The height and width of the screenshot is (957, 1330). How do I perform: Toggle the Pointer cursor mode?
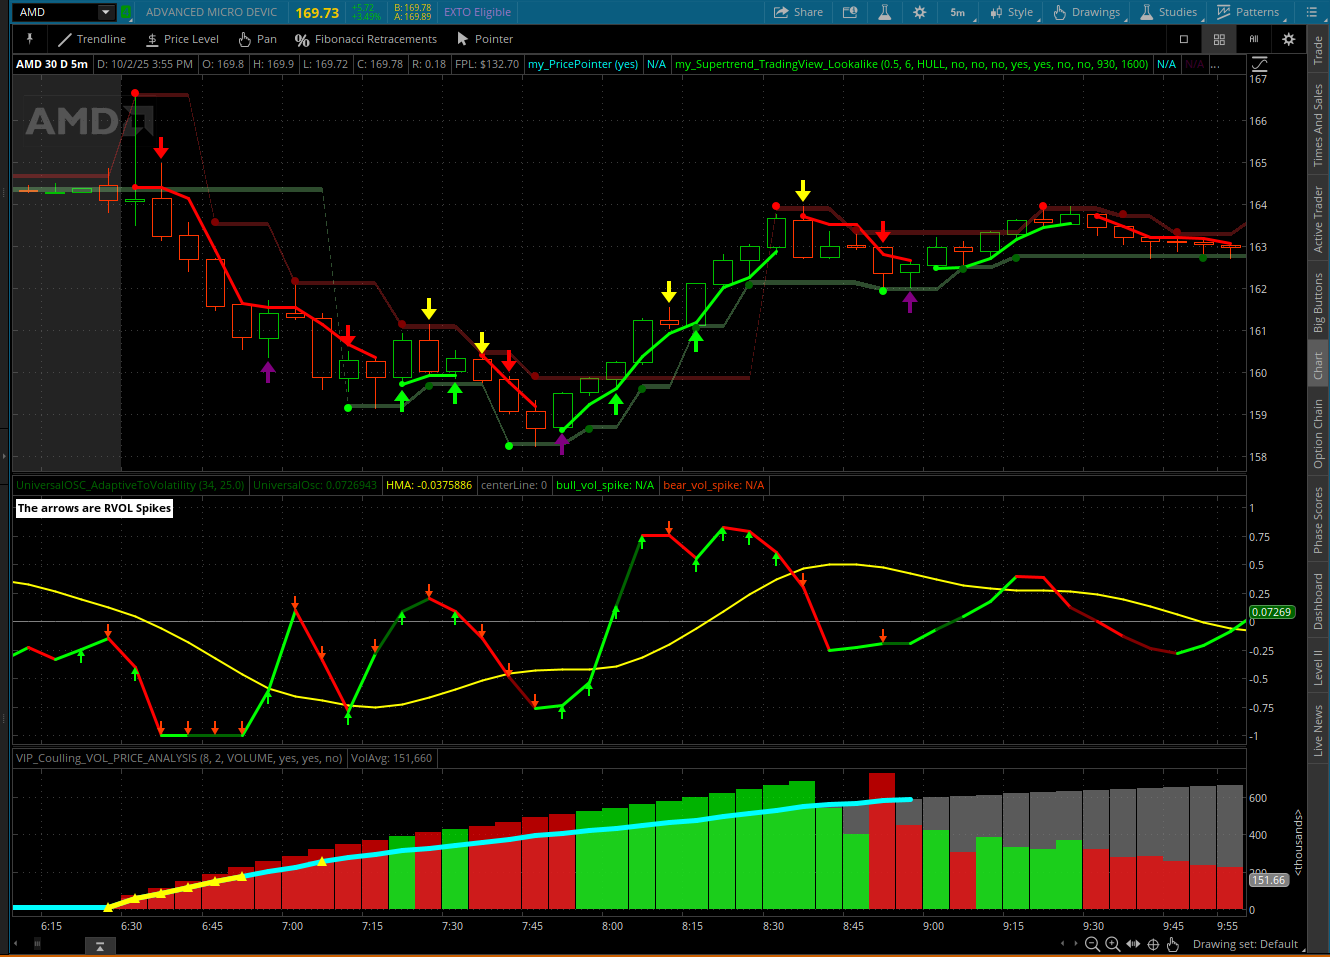(485, 39)
